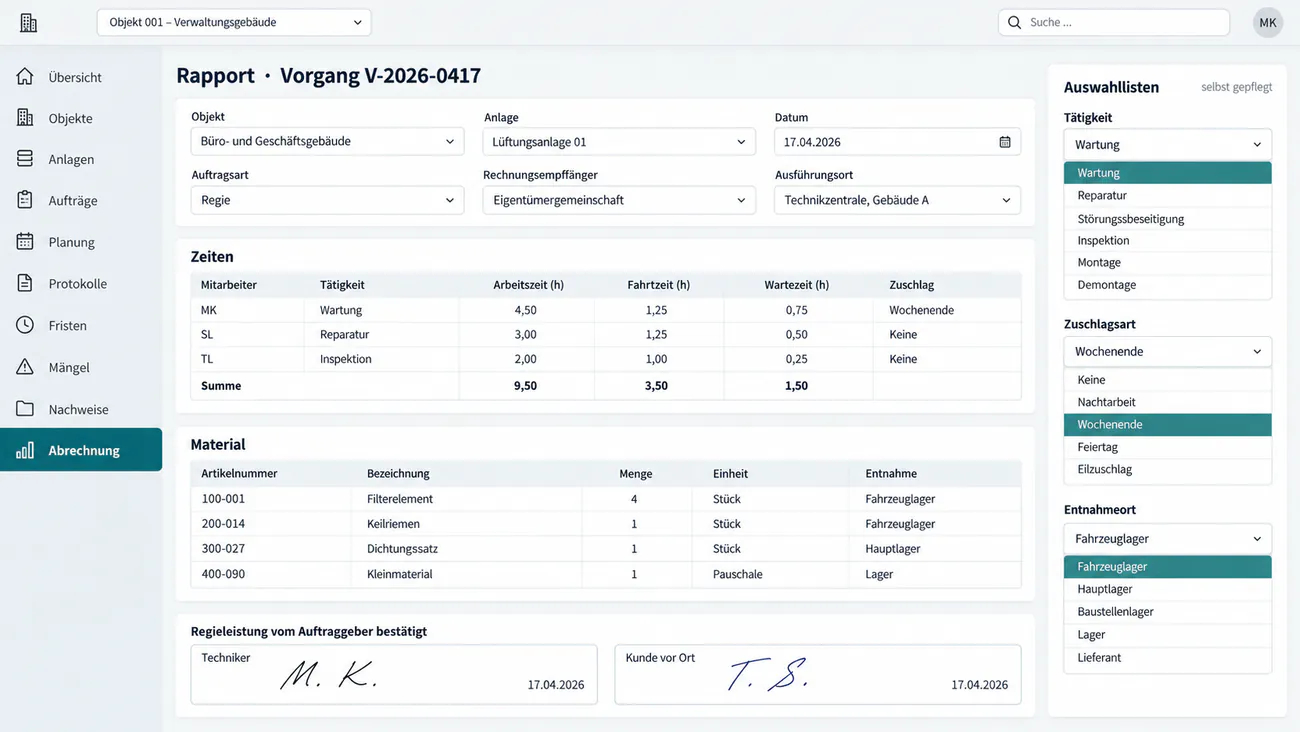Collapse the Tätigkeit selection list dropdown
This screenshot has height=732, width=1300.
coord(1168,144)
